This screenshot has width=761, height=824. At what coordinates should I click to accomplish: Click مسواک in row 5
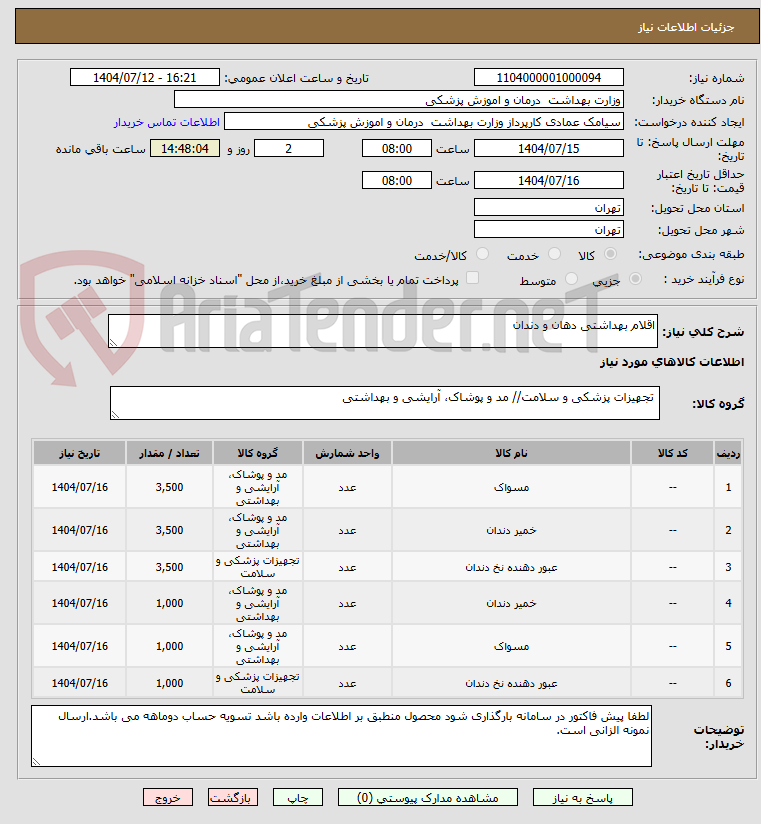[511, 646]
